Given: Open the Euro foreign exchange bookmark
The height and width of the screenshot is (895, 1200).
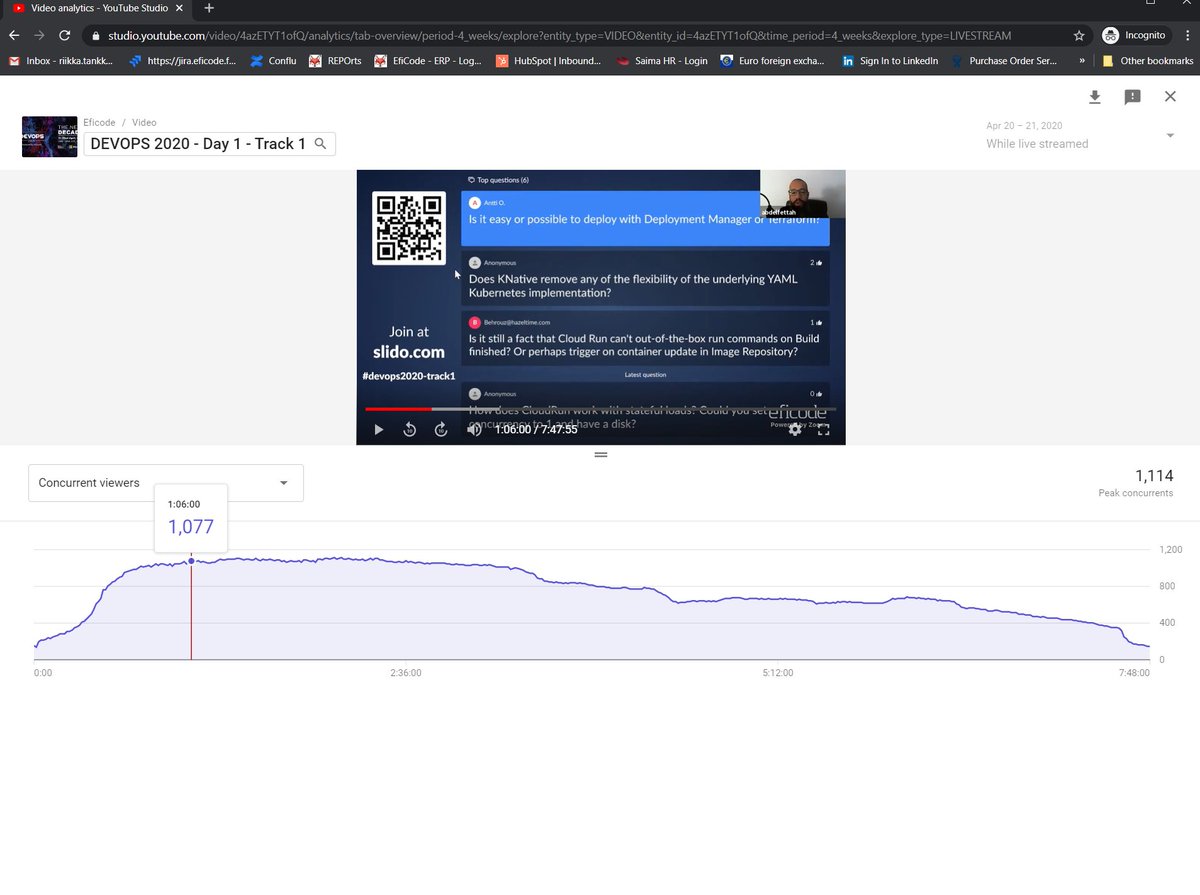Looking at the screenshot, I should pyautogui.click(x=773, y=61).
